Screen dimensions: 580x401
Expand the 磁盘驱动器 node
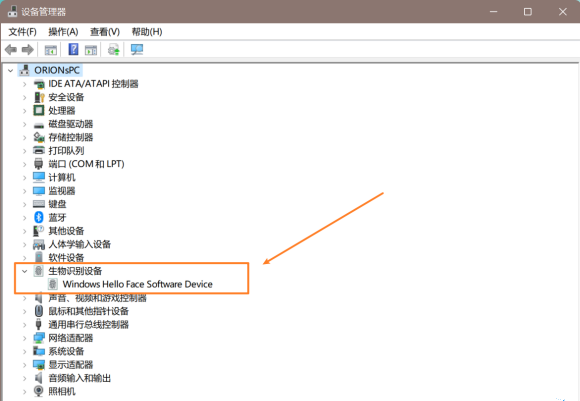(x=25, y=124)
